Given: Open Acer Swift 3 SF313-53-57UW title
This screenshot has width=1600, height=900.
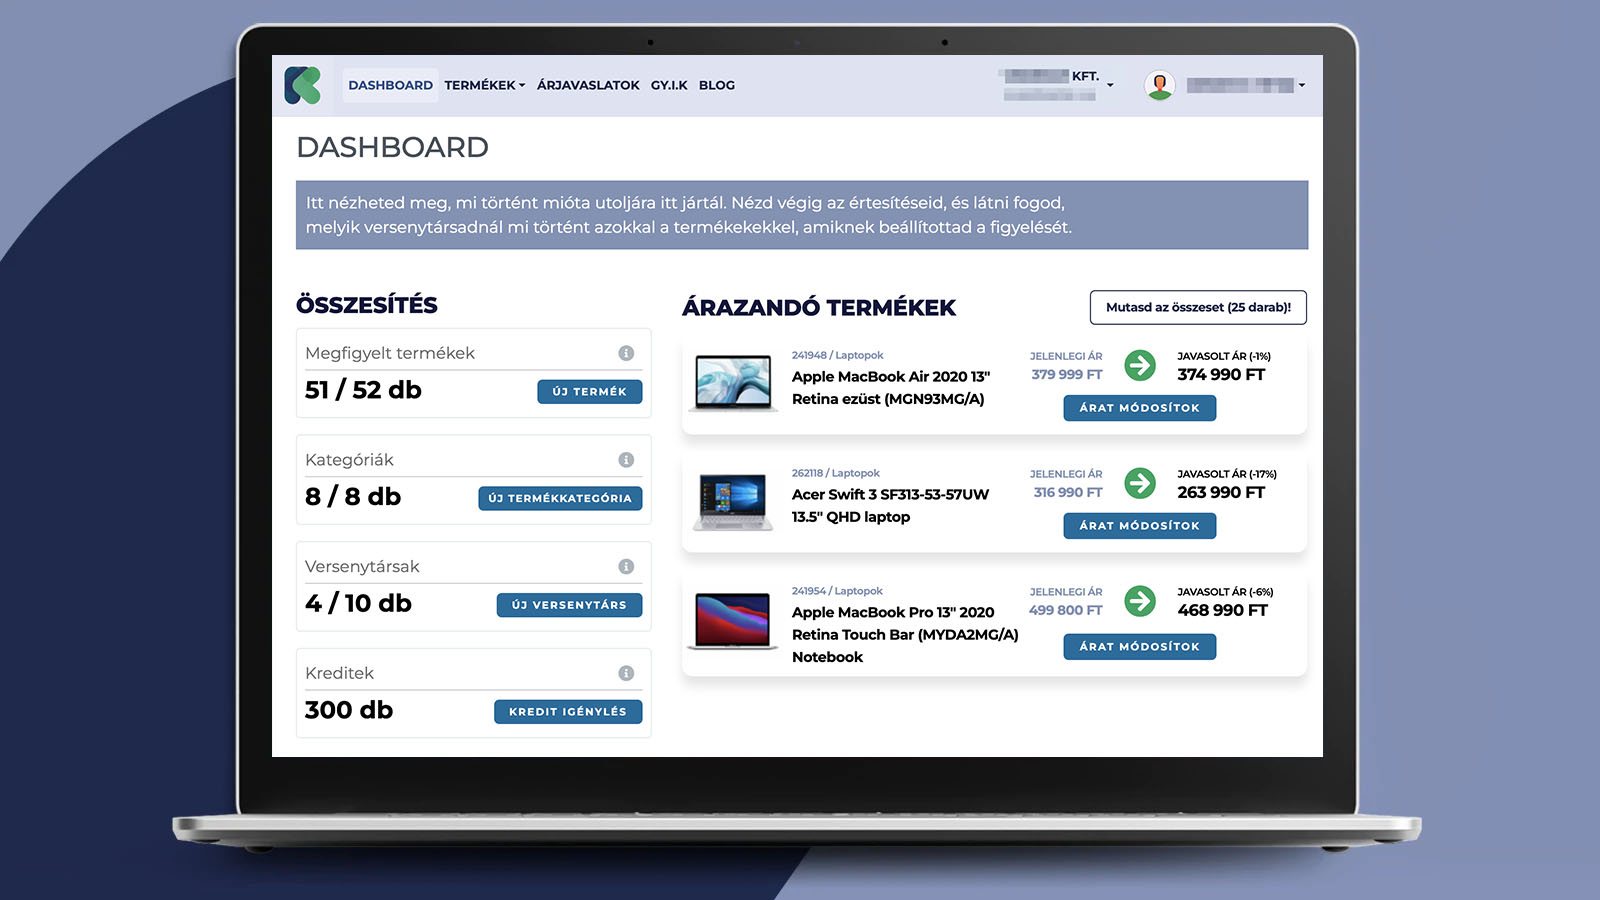Looking at the screenshot, I should click(x=890, y=506).
